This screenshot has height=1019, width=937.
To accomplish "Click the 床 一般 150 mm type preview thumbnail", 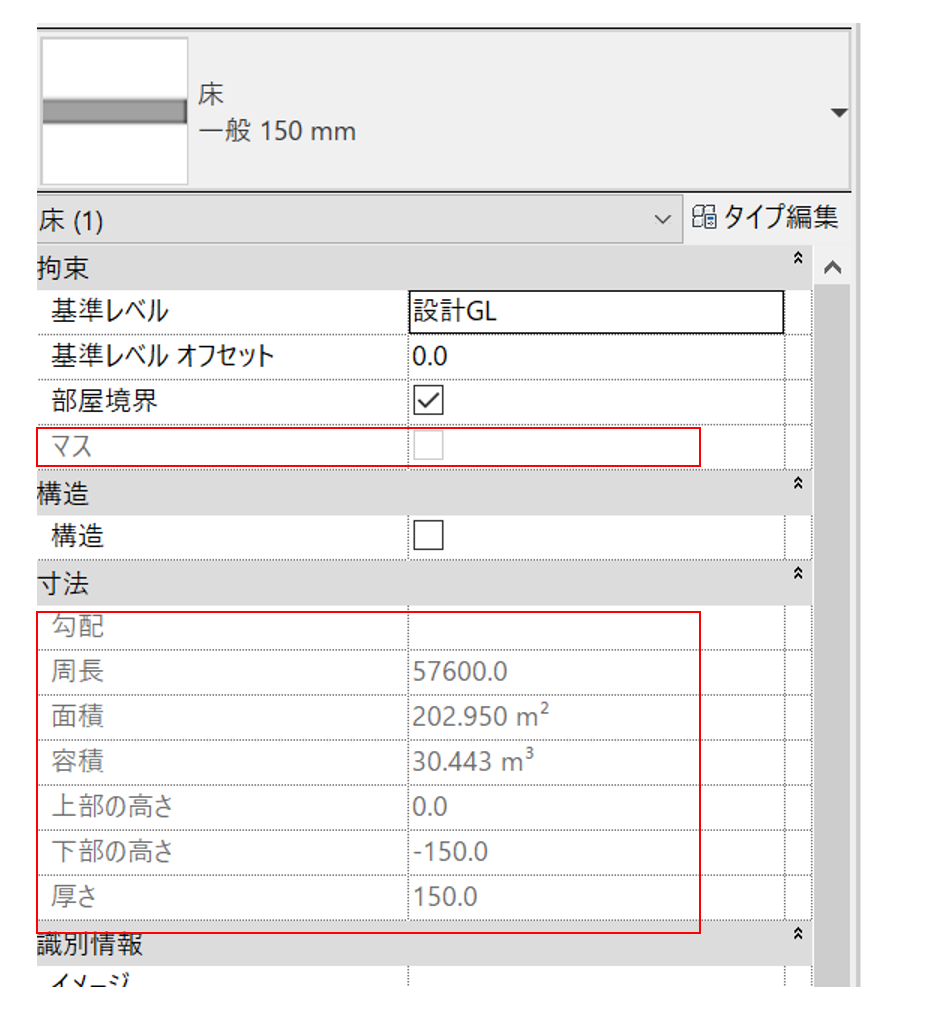I will click(114, 112).
